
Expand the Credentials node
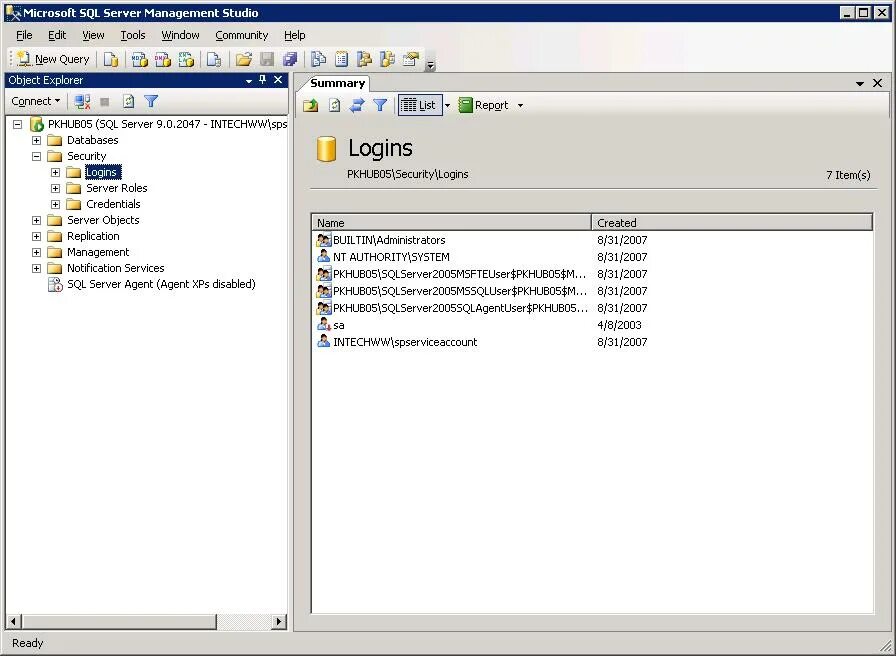55,204
